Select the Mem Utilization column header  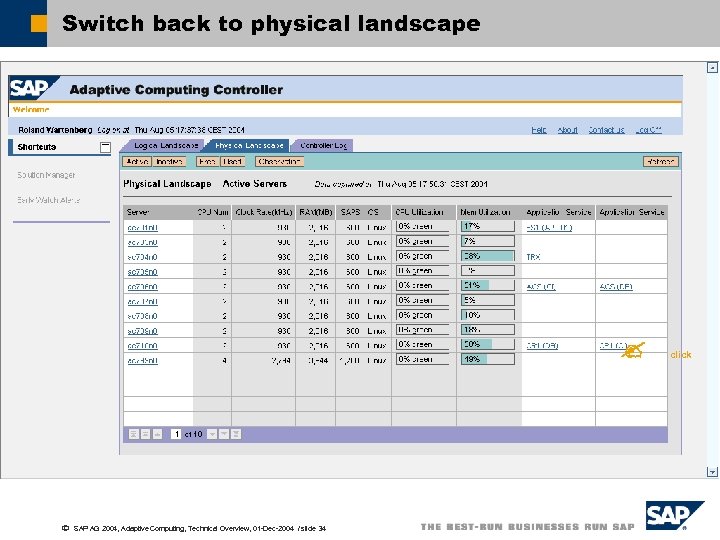tap(489, 212)
